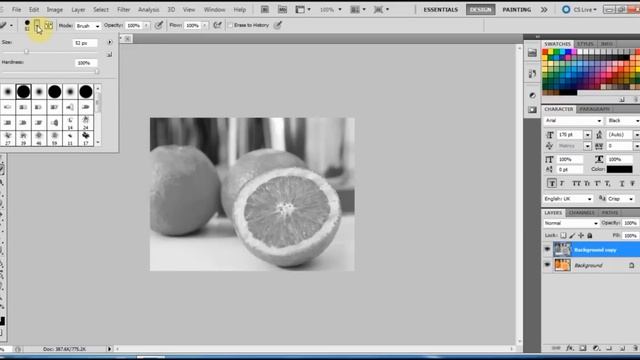The image size is (640, 360).
Task: Toggle the Brush panel icon in options bar
Action: pyautogui.click(x=49, y=25)
